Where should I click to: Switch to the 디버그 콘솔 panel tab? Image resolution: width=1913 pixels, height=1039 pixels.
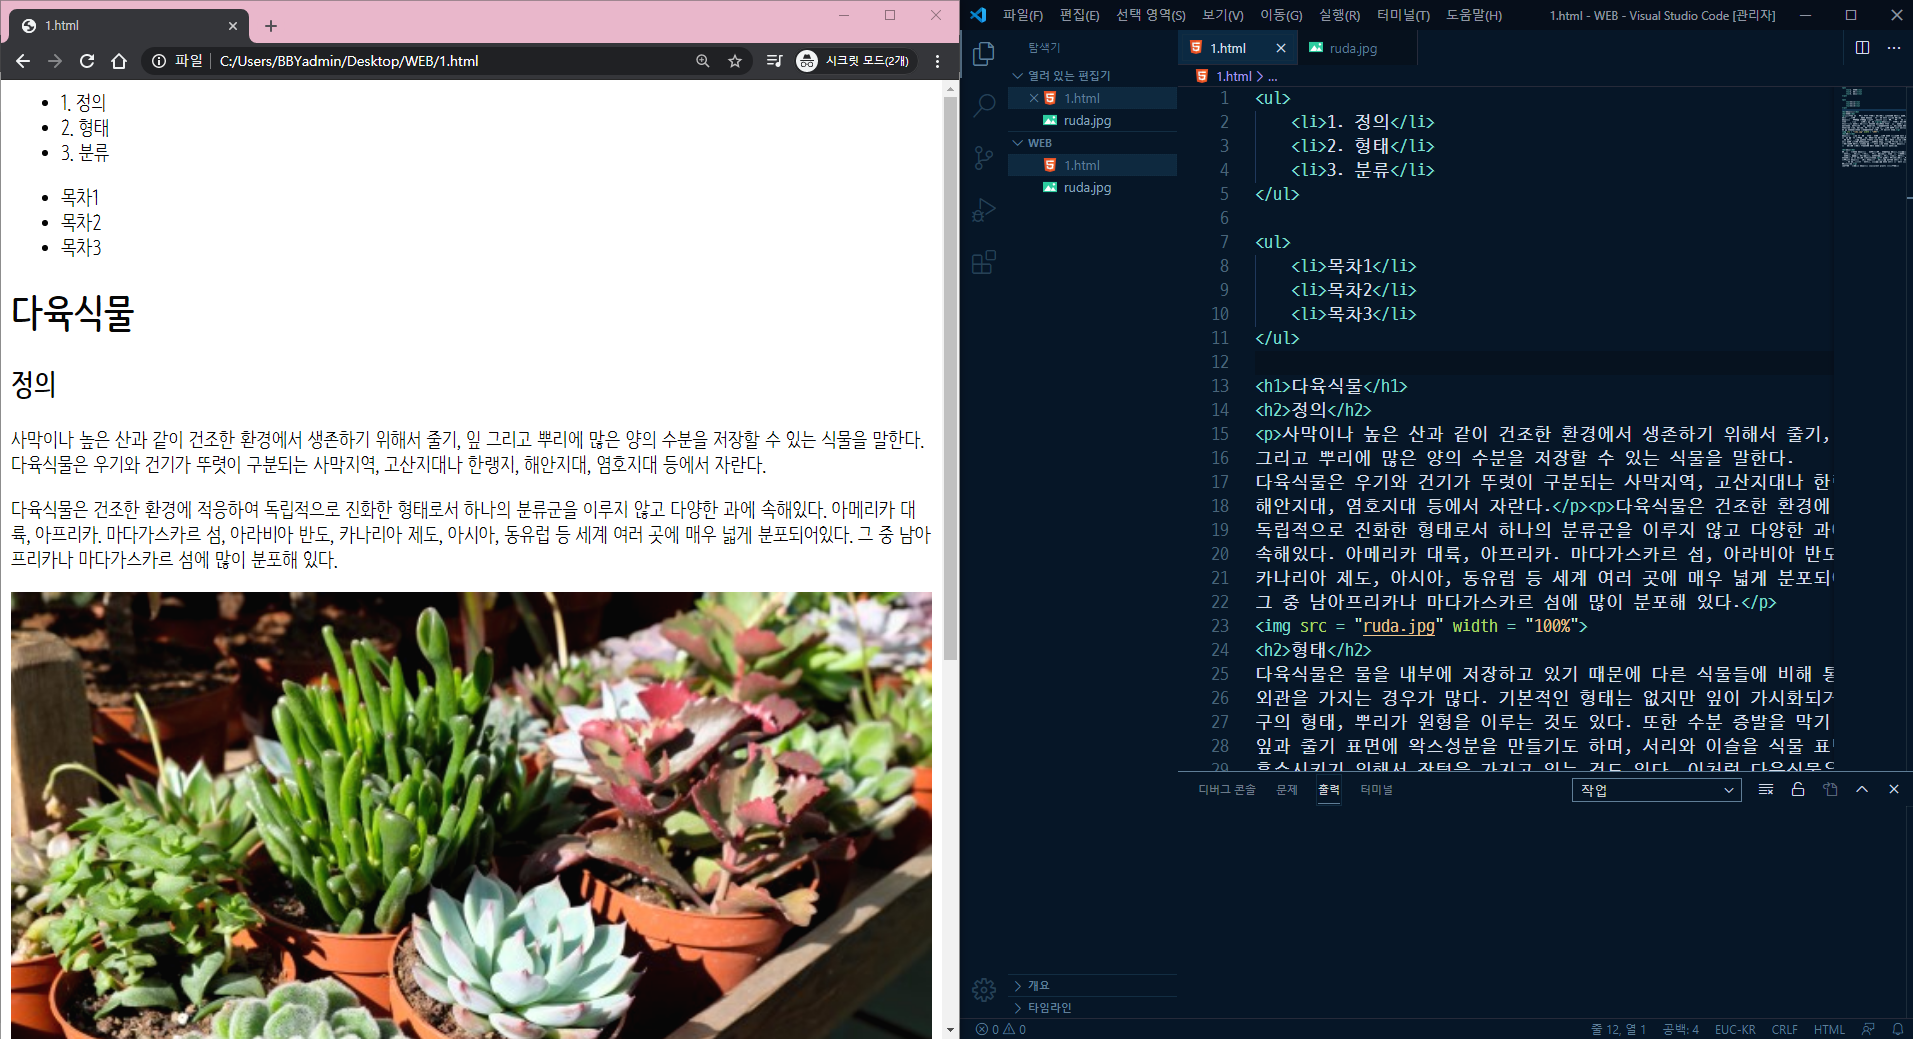coord(1227,790)
